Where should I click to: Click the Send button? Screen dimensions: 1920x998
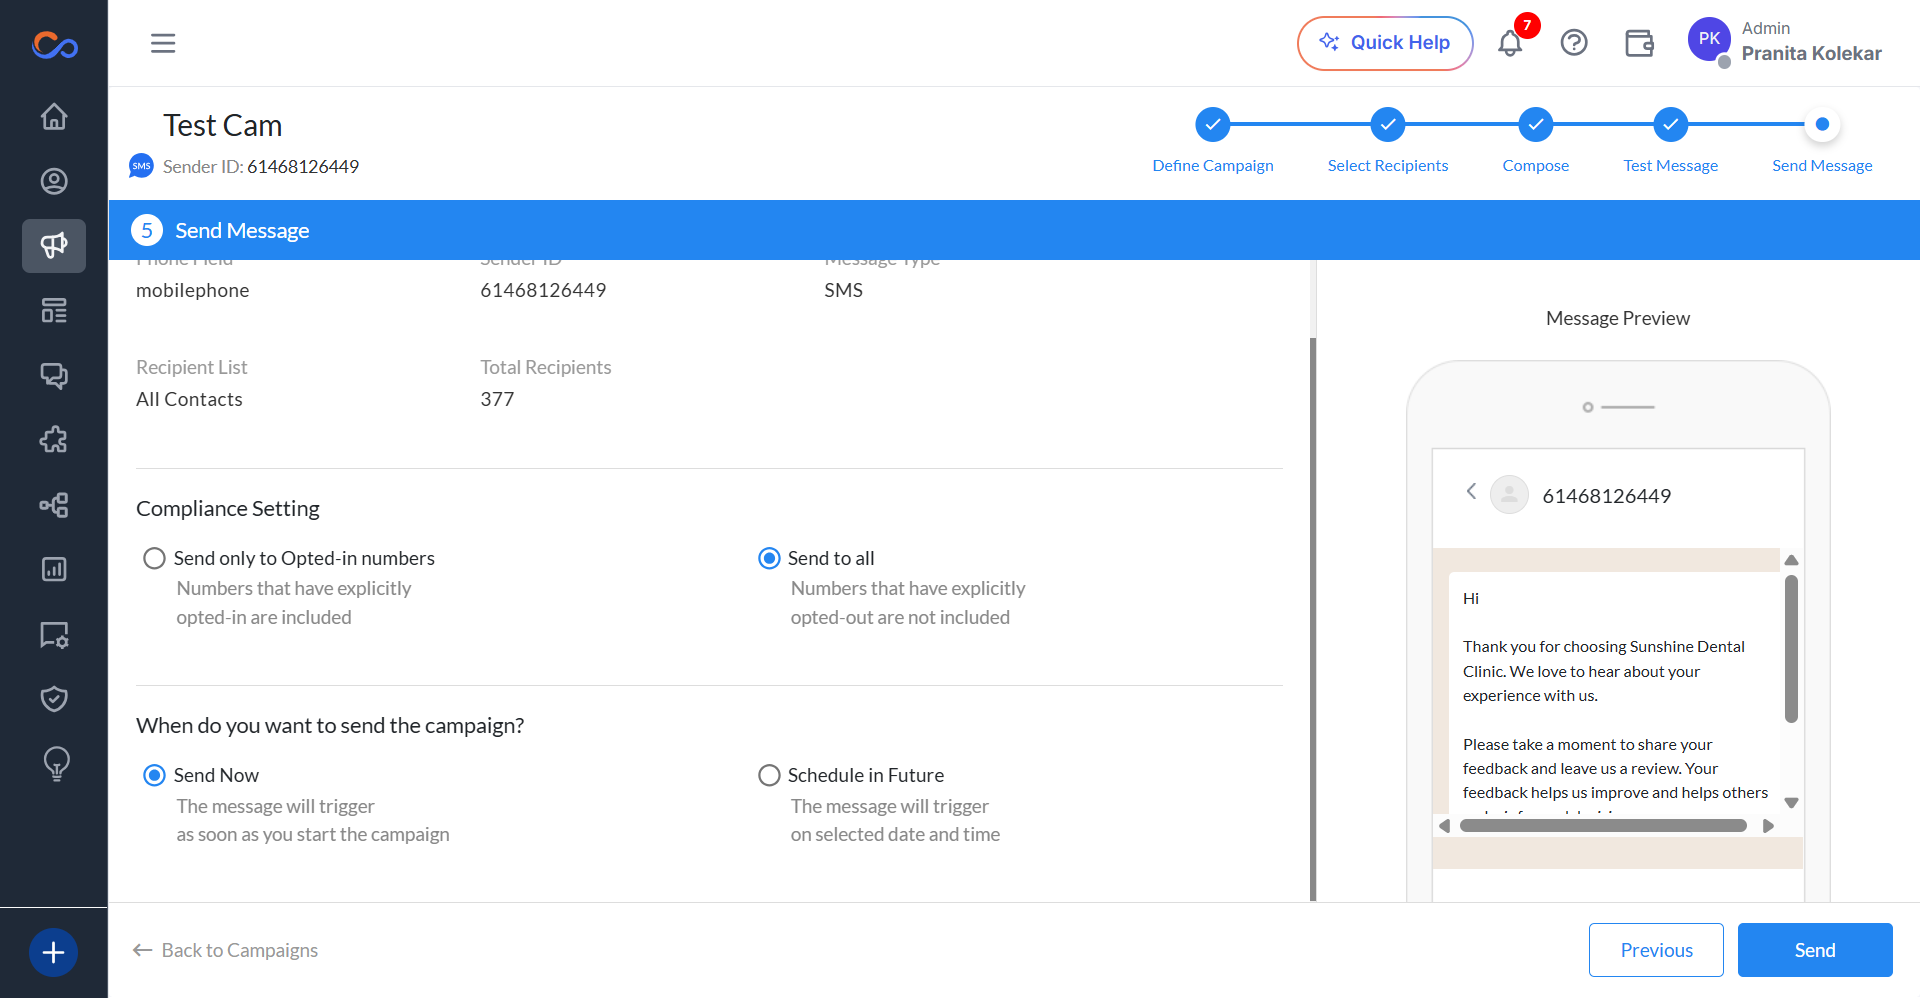pyautogui.click(x=1815, y=950)
